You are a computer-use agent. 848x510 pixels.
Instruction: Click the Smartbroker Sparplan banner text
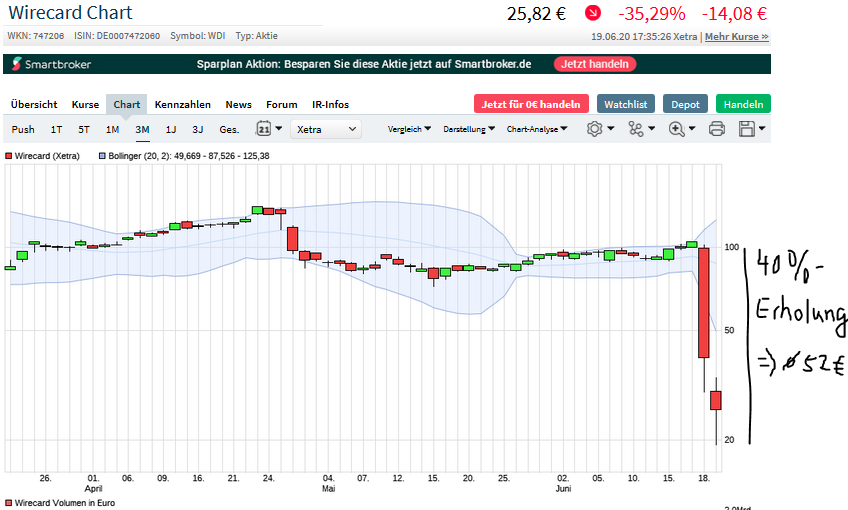364,64
